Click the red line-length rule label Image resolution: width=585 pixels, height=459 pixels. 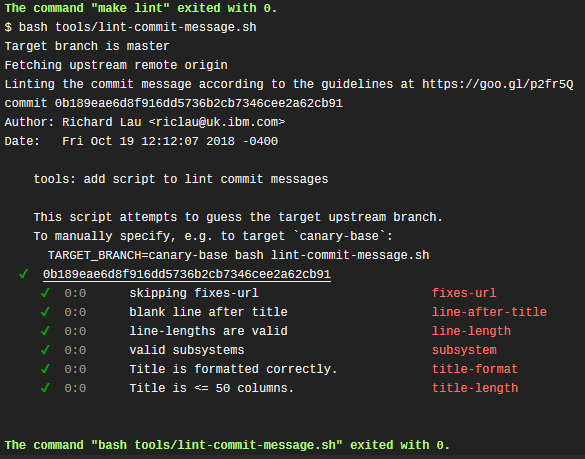coord(472,331)
